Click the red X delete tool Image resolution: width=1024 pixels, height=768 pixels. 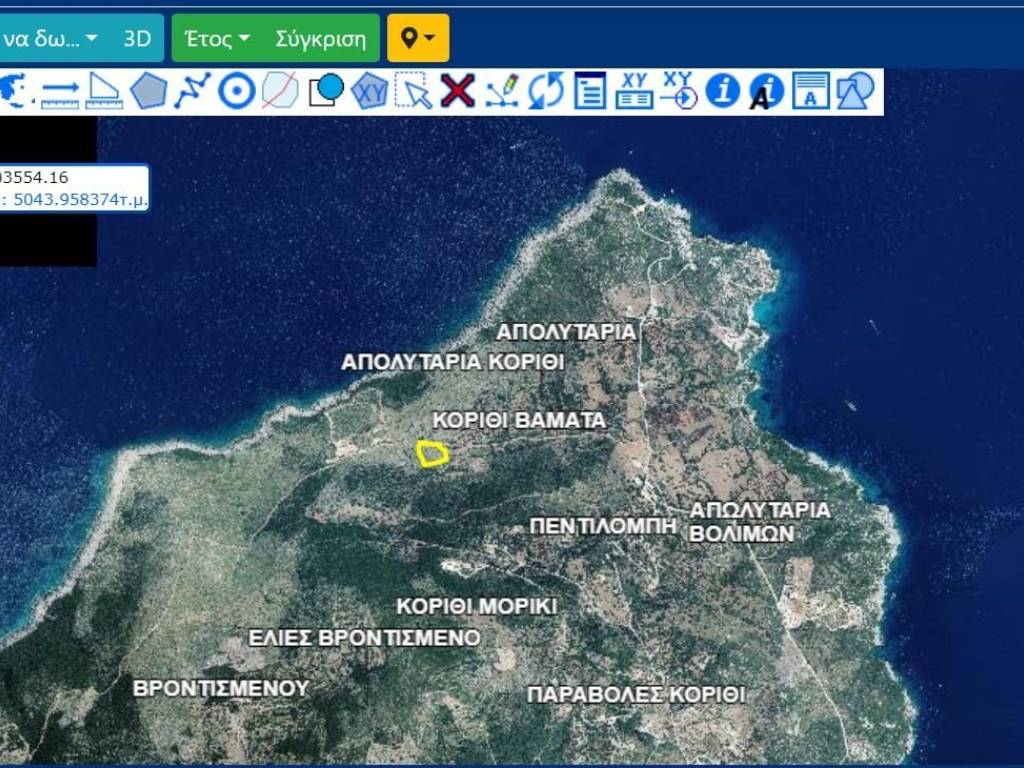(457, 91)
